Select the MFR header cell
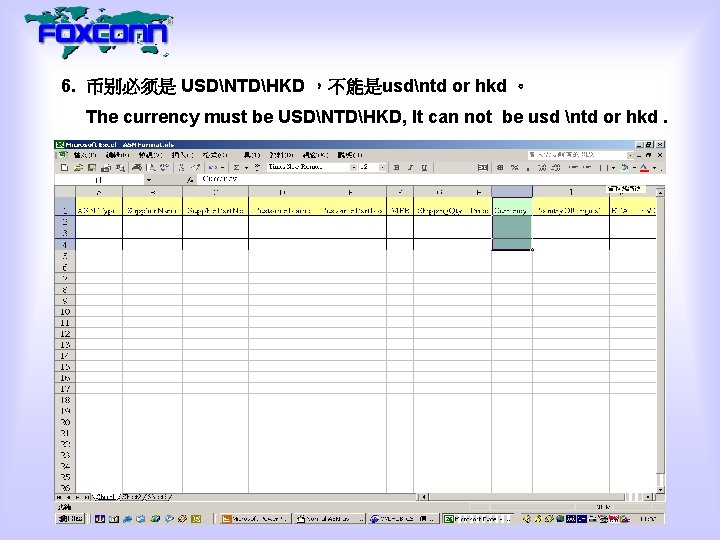 pos(399,207)
